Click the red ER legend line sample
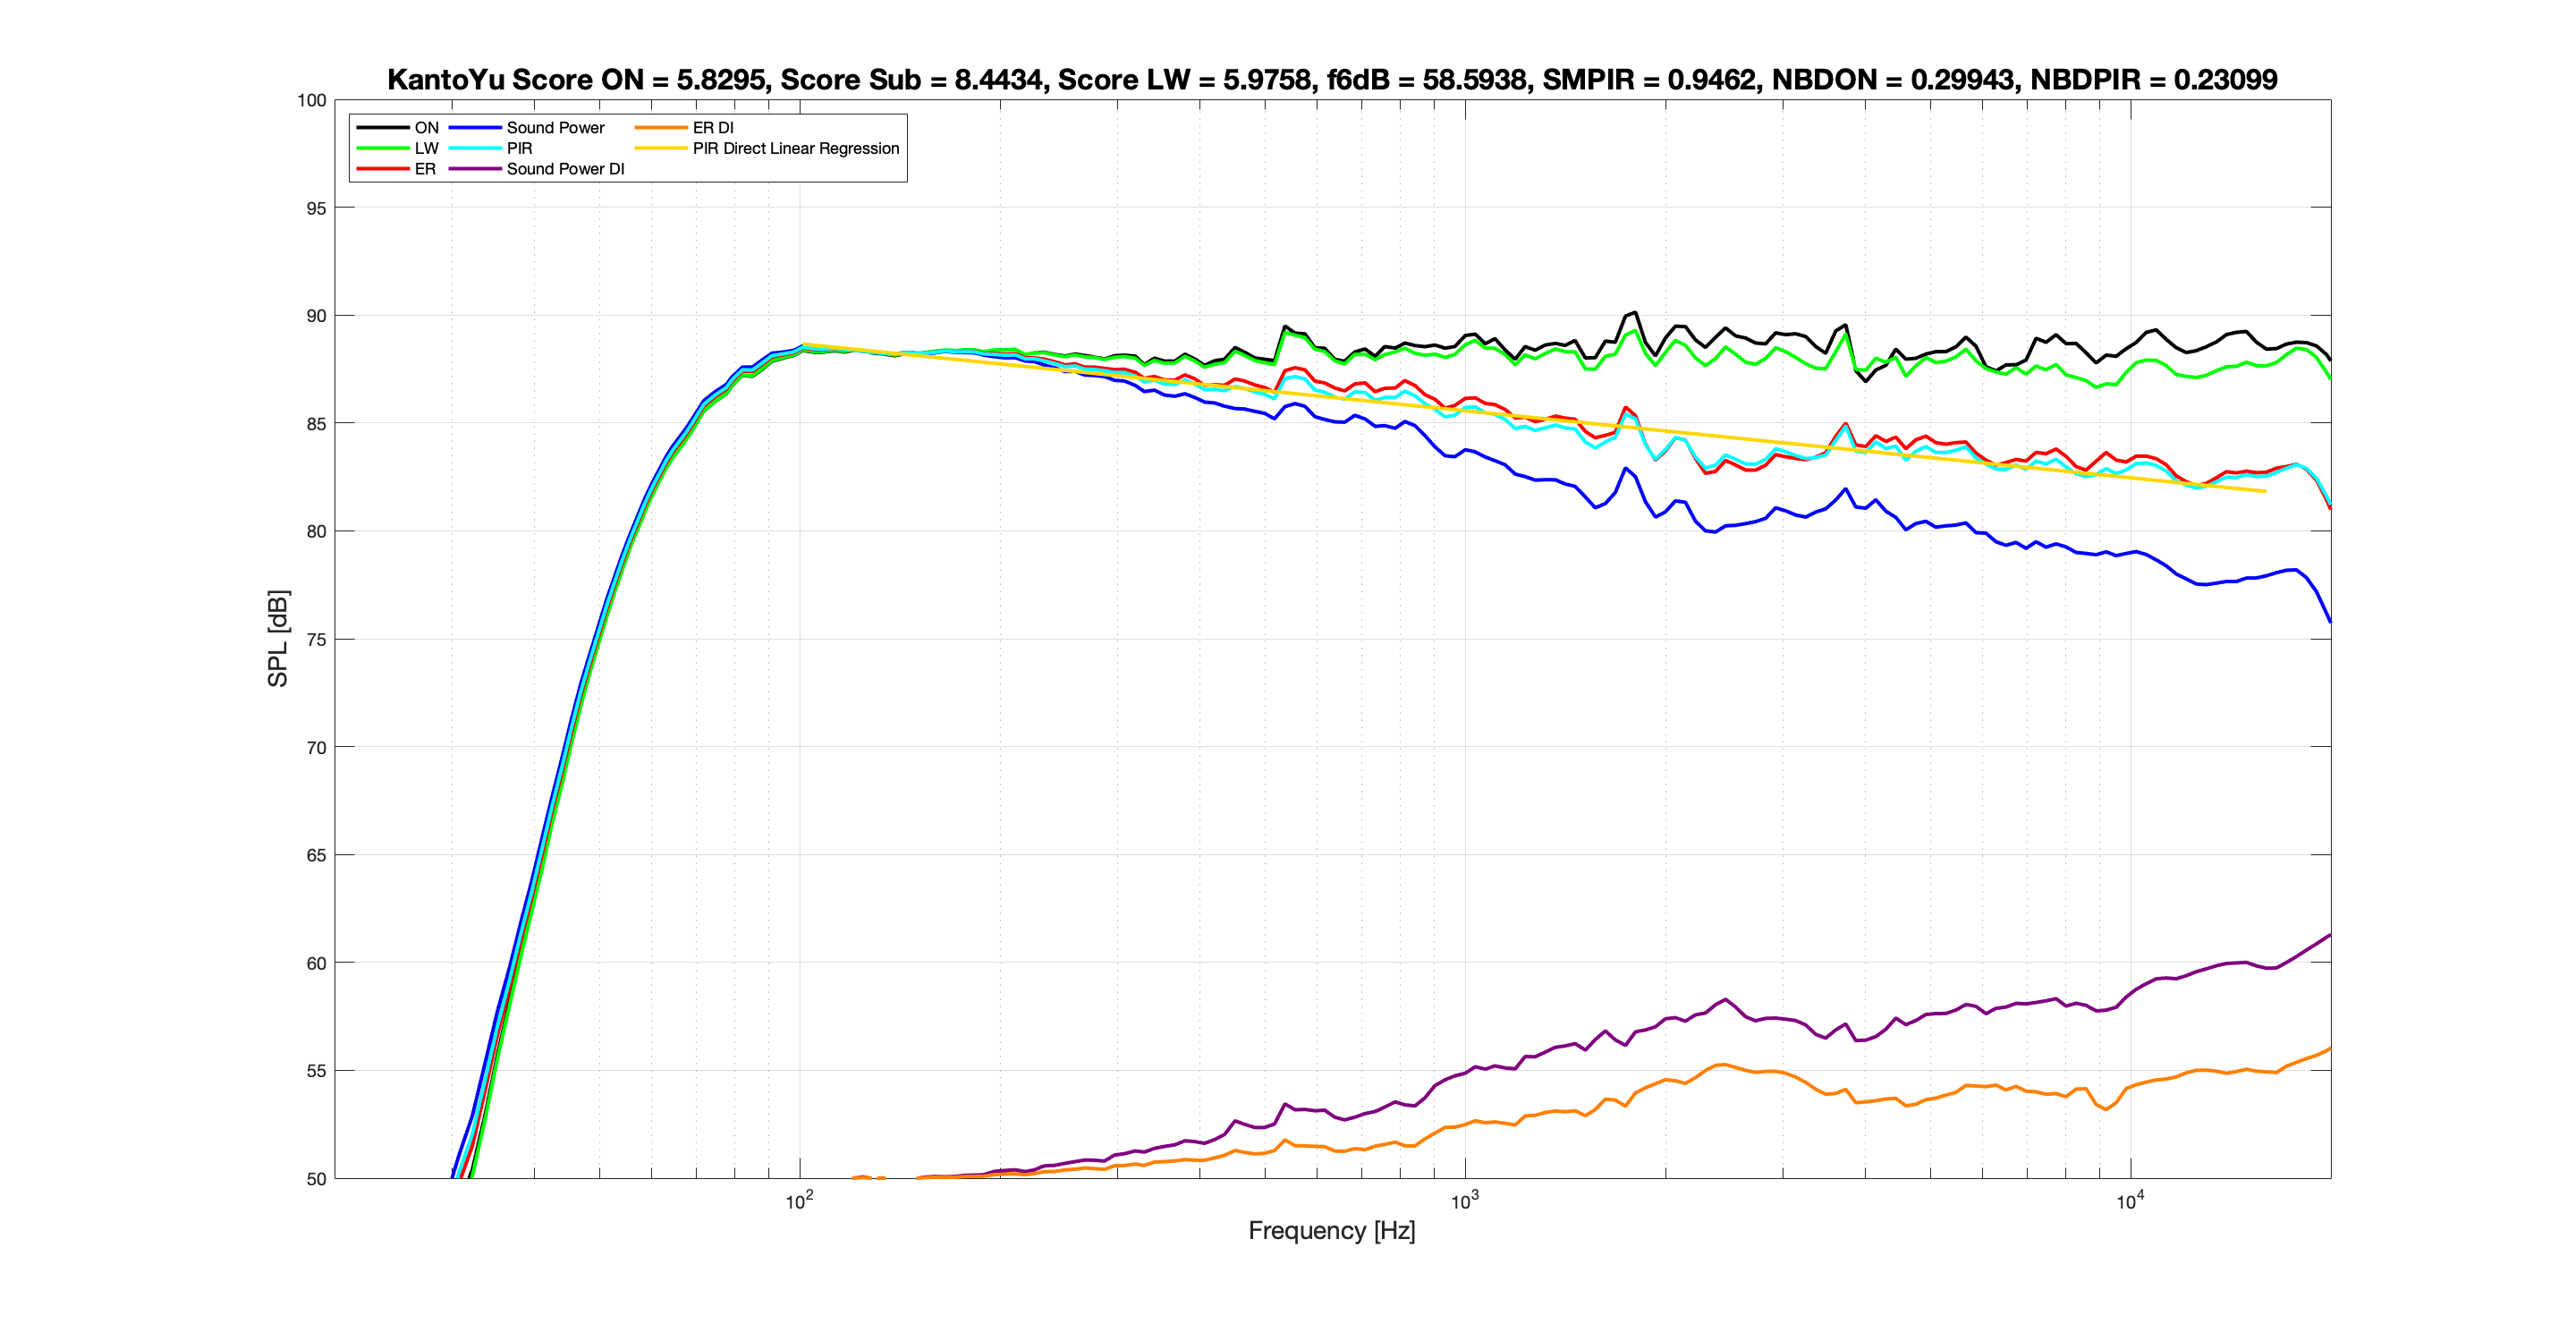This screenshot has height=1324, width=2576. [382, 169]
